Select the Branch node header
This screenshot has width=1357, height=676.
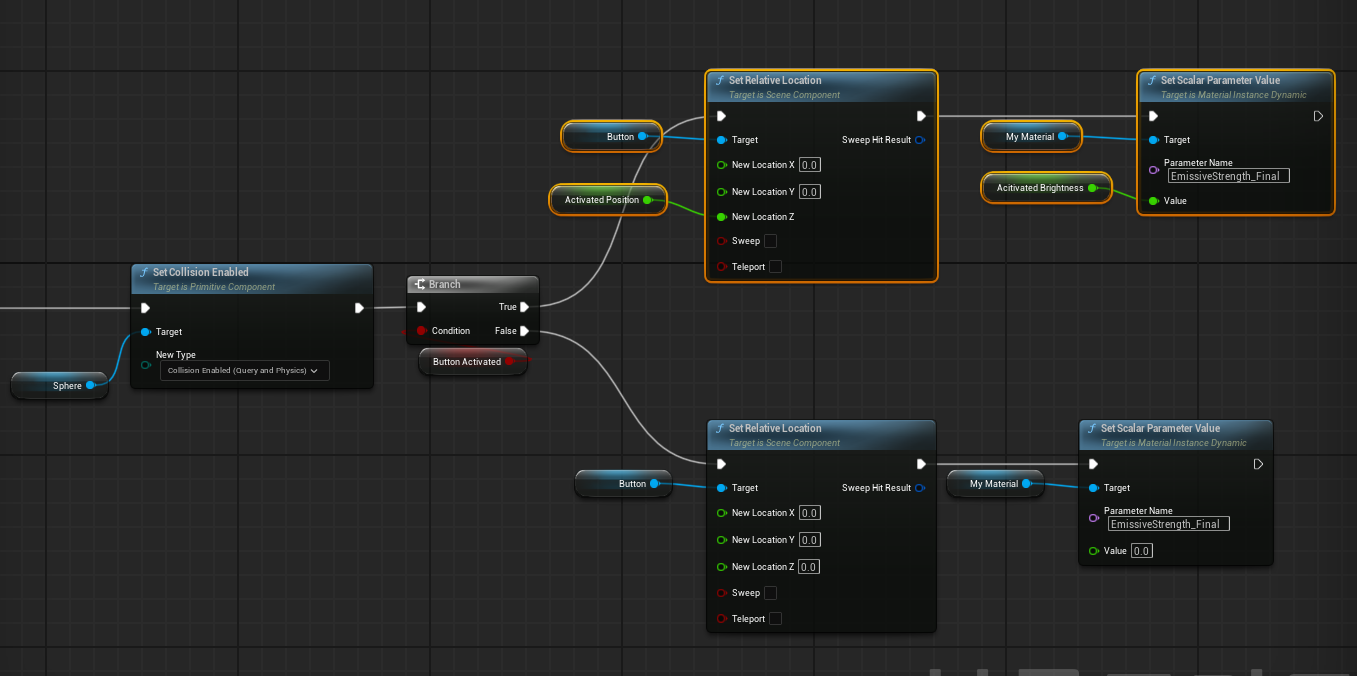[x=473, y=284]
